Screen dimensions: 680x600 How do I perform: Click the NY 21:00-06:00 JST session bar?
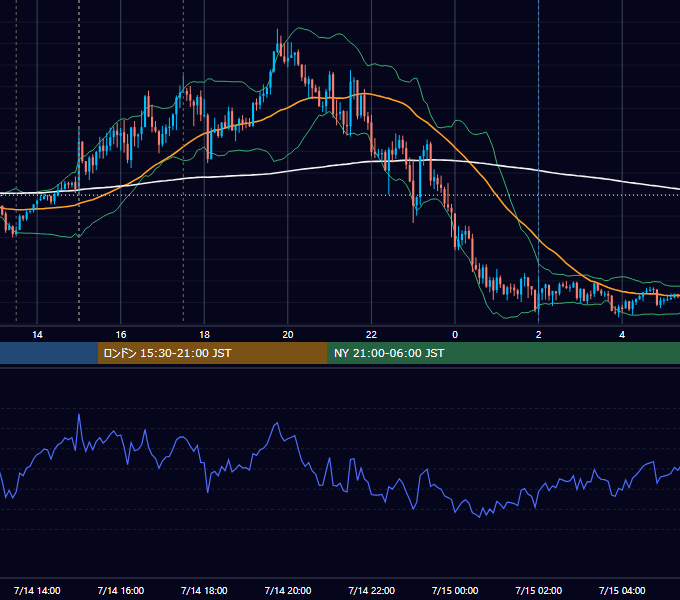coord(503,353)
